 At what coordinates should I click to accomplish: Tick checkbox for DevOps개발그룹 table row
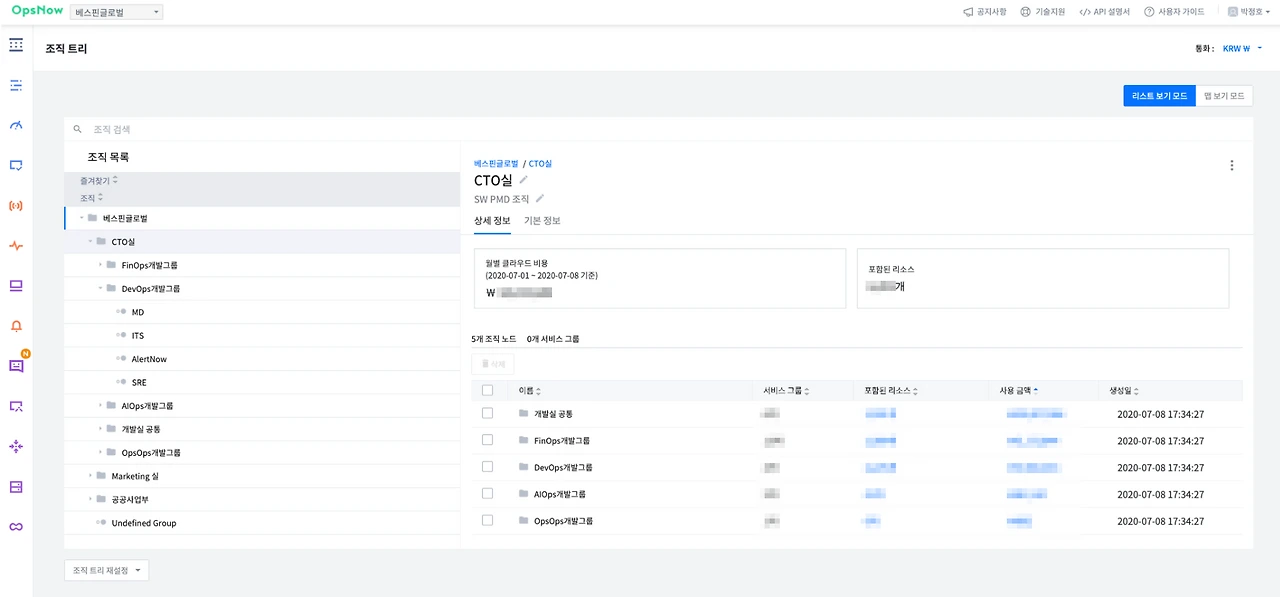(488, 467)
